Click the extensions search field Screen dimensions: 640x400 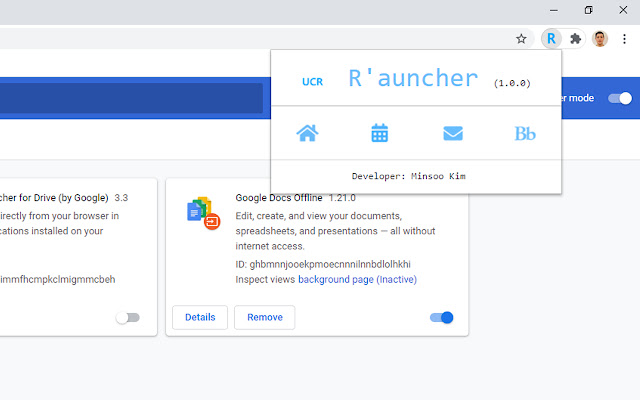pyautogui.click(x=131, y=98)
